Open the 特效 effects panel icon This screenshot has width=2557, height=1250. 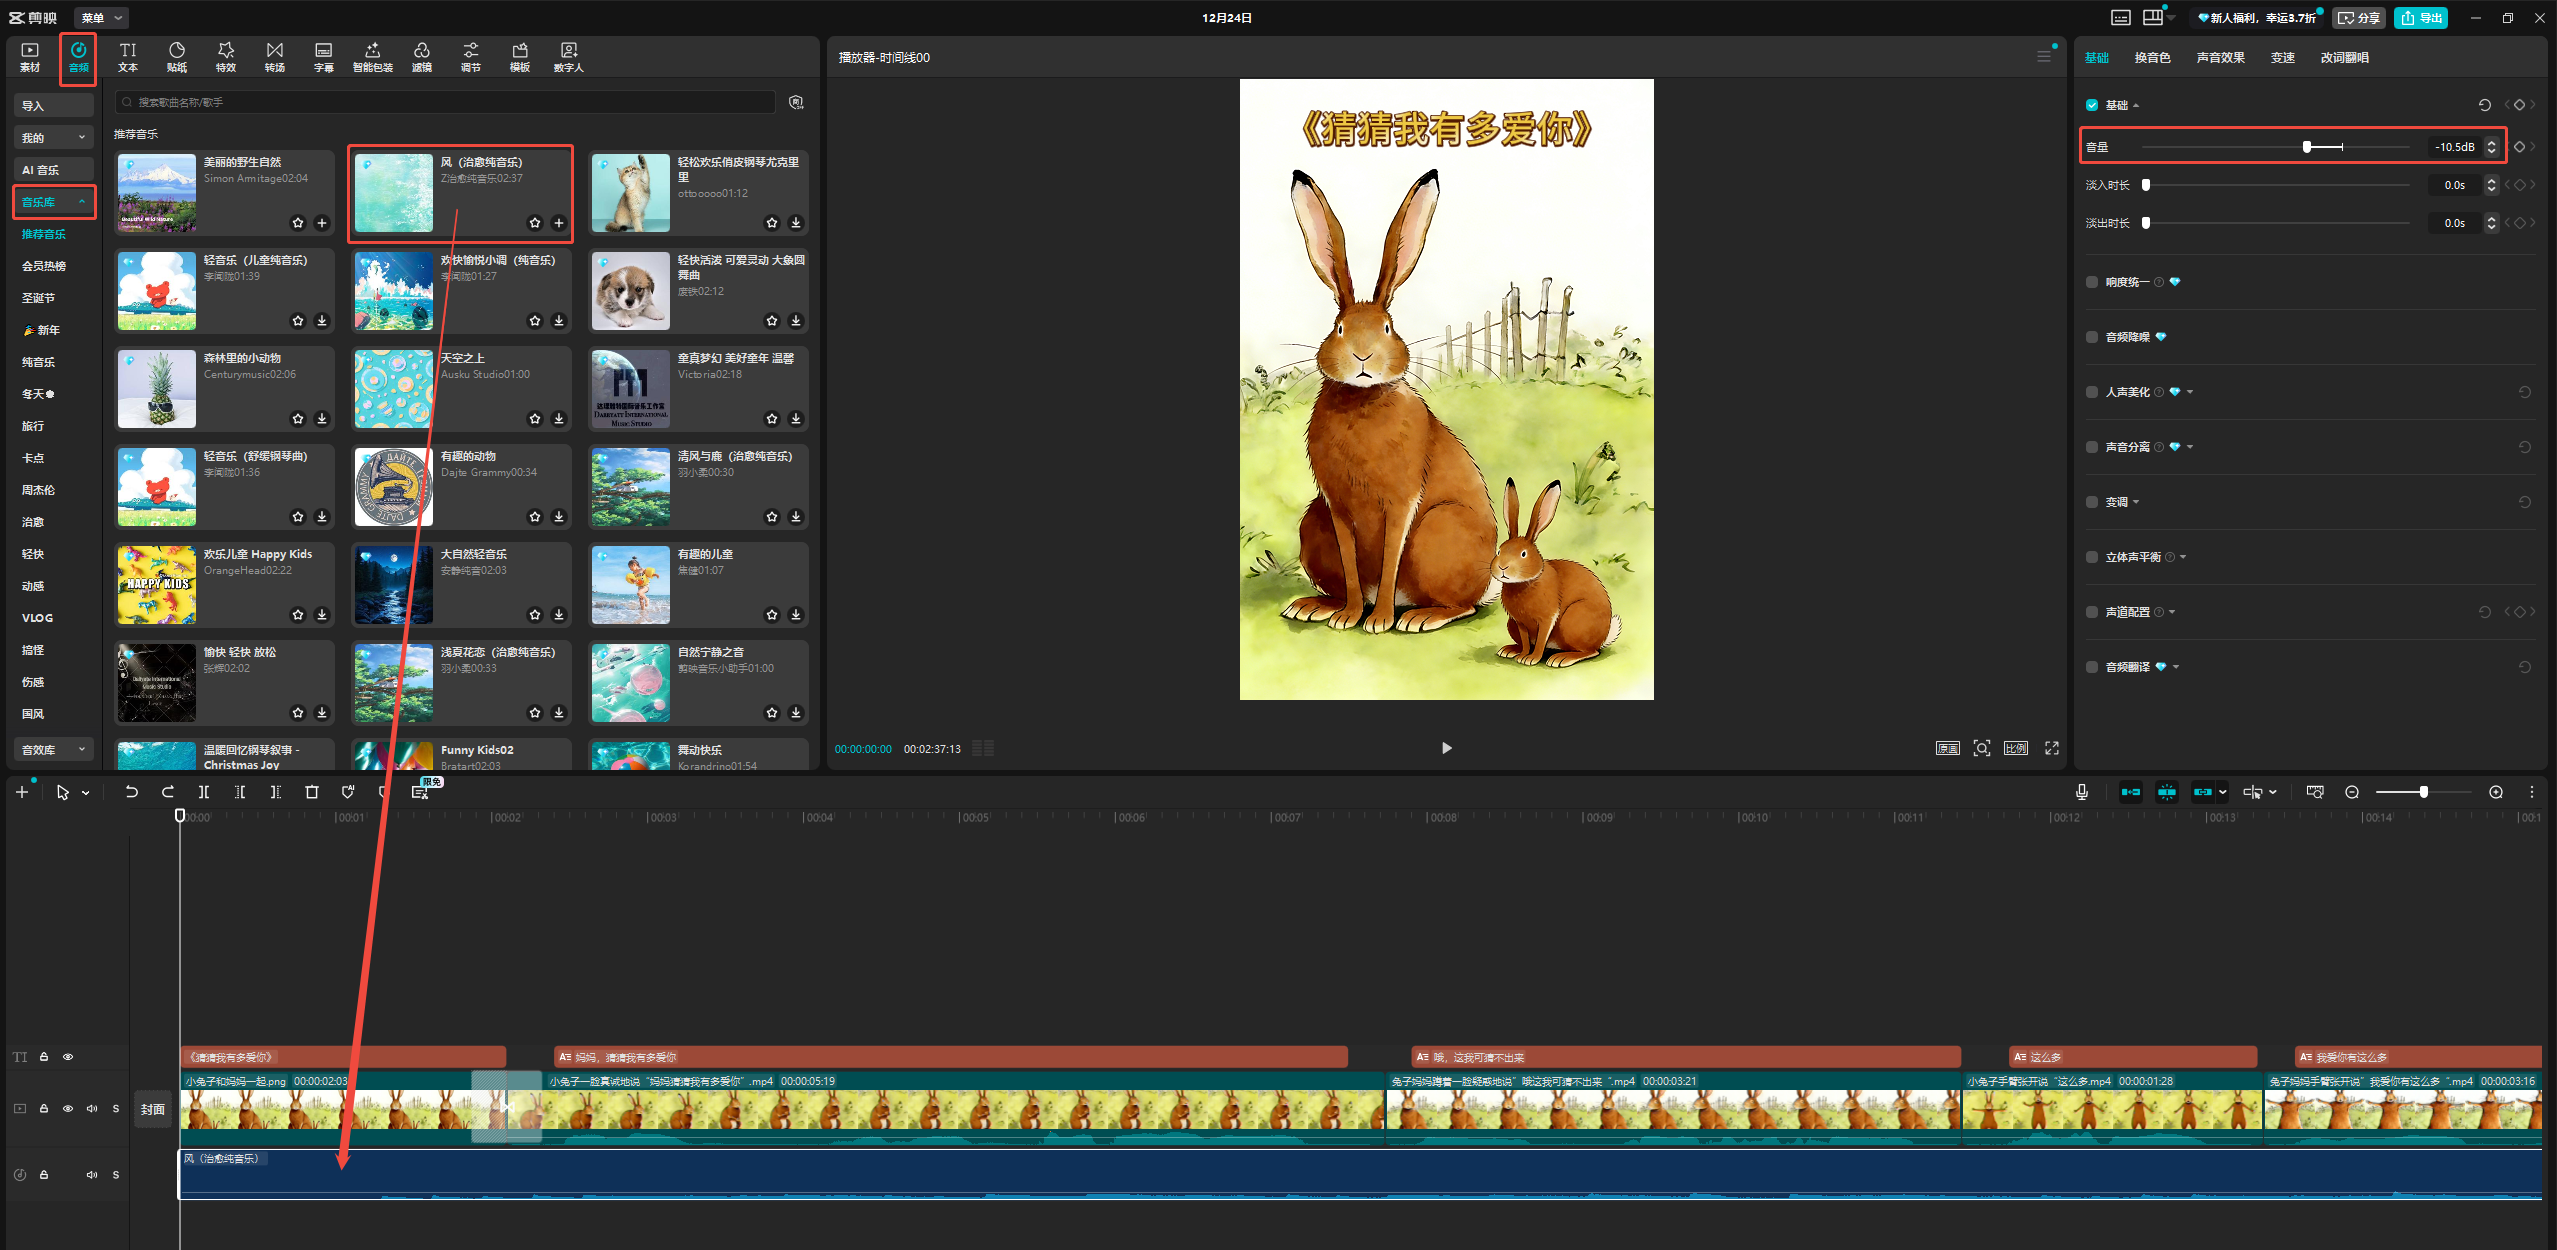coord(226,56)
